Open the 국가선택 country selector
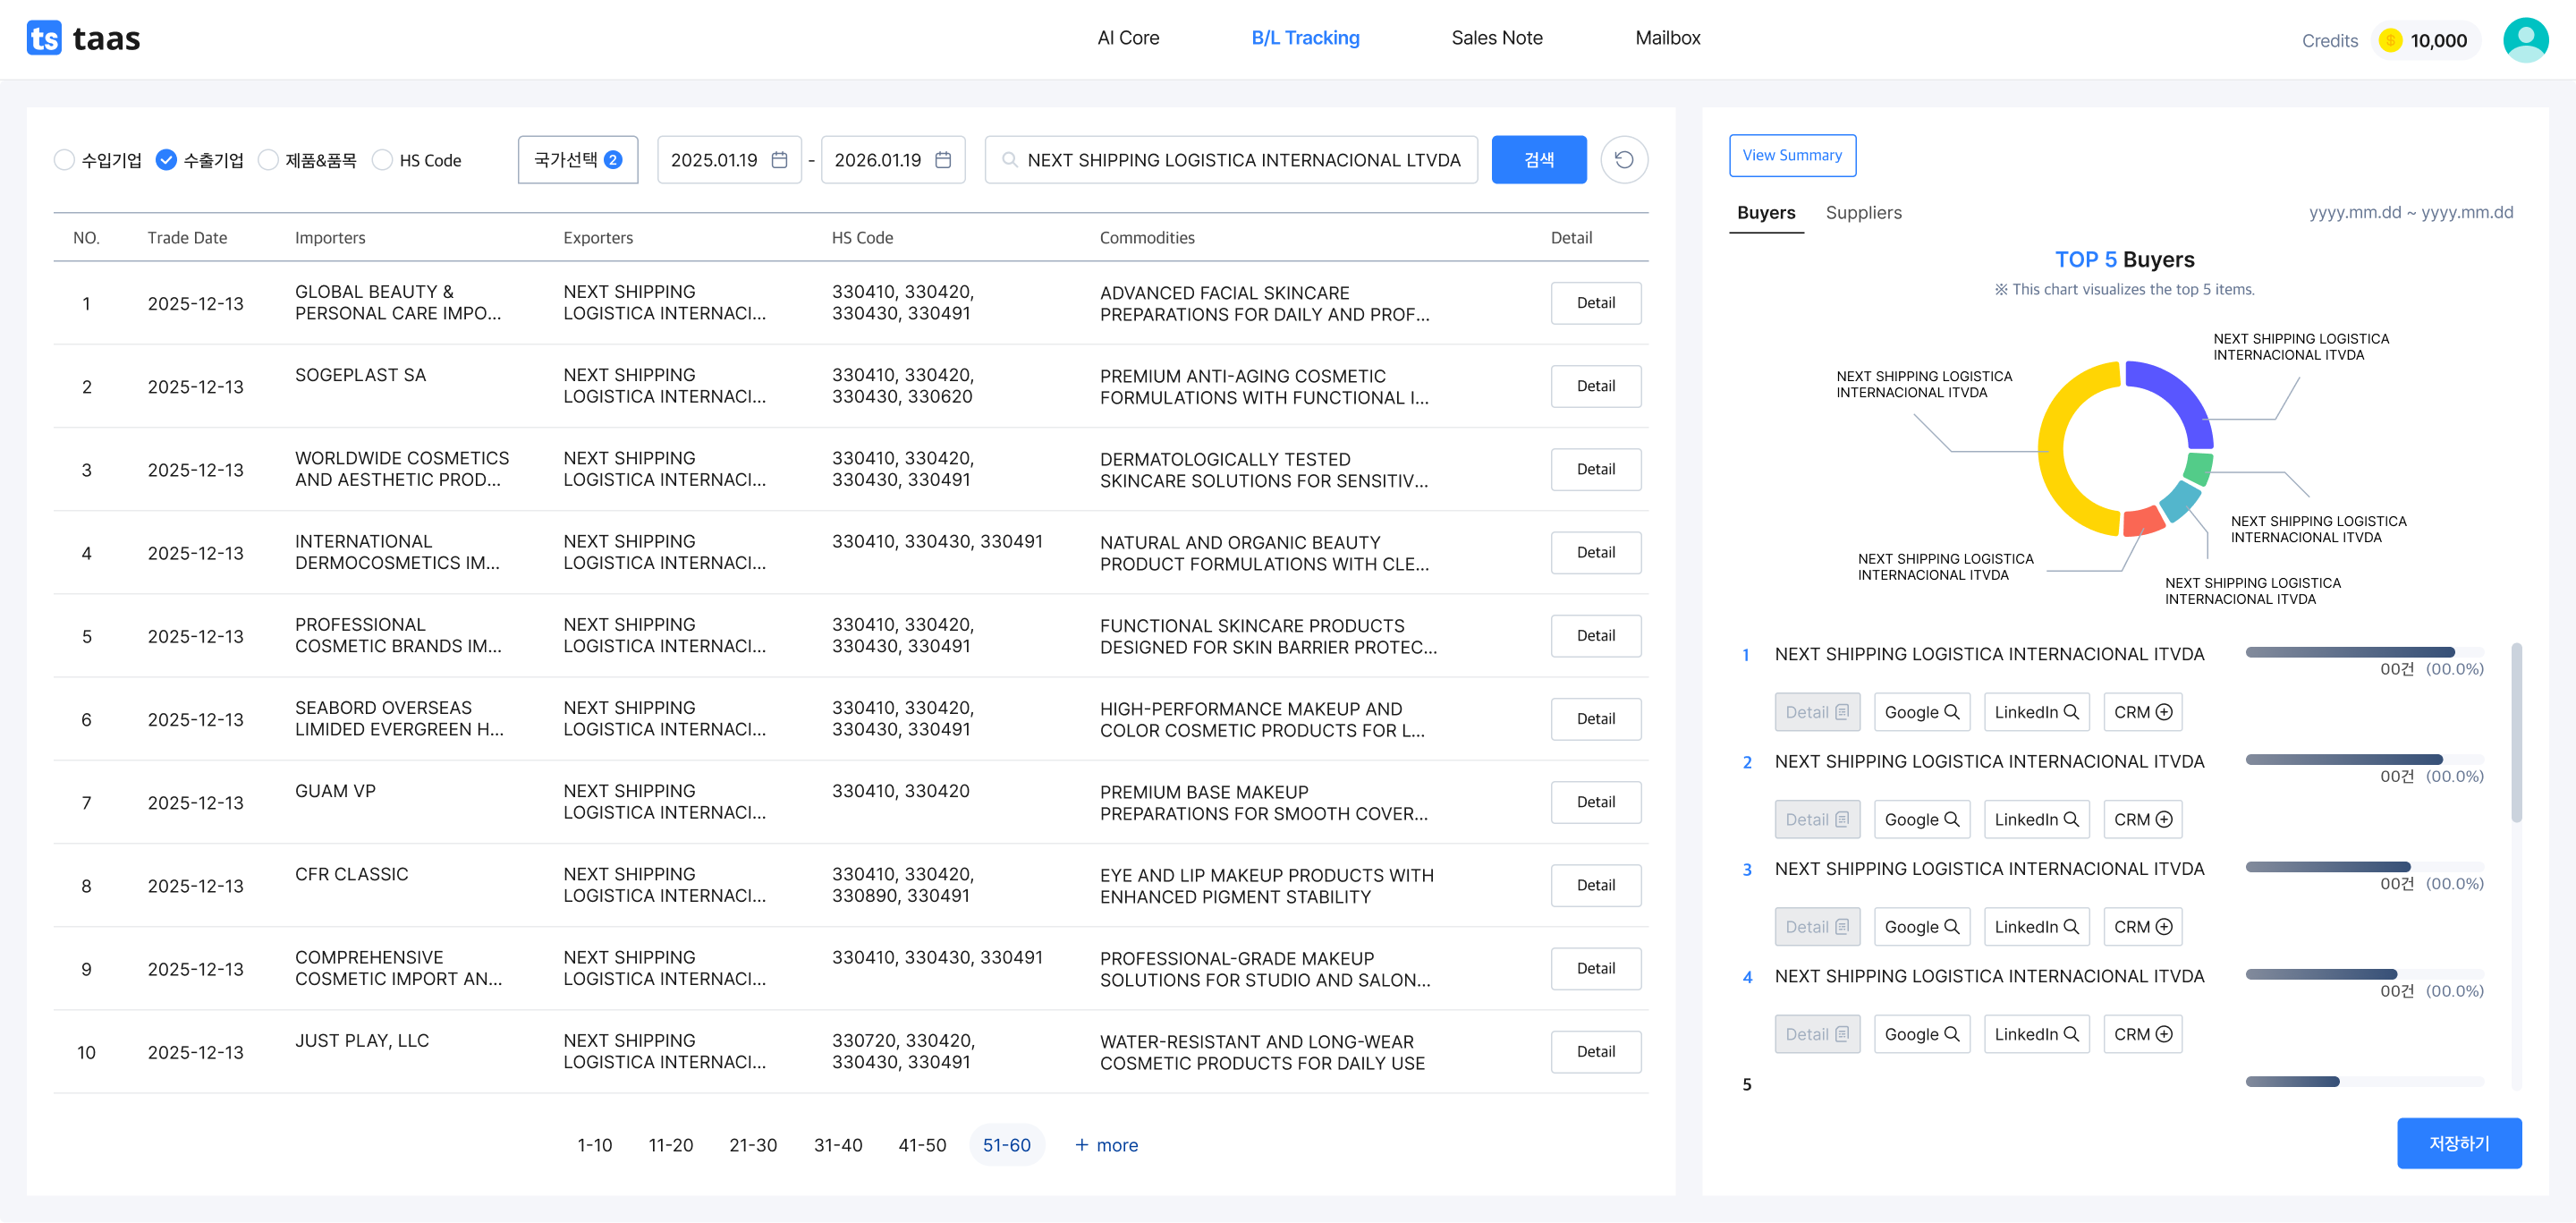 577,160
